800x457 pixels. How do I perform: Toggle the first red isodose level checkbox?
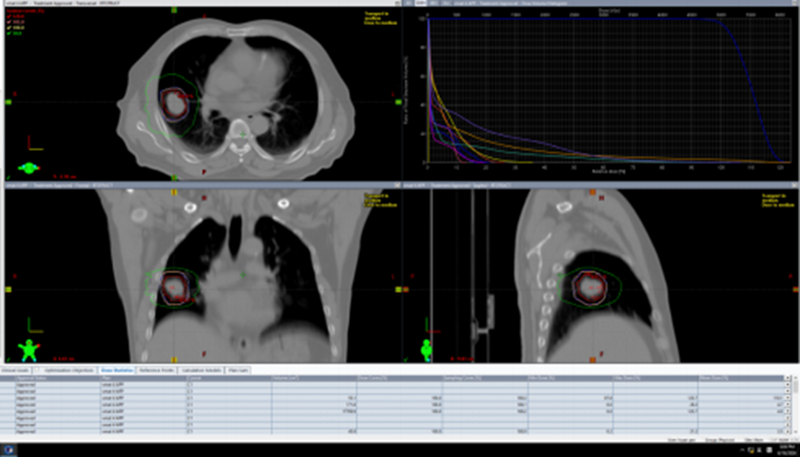pyautogui.click(x=10, y=17)
